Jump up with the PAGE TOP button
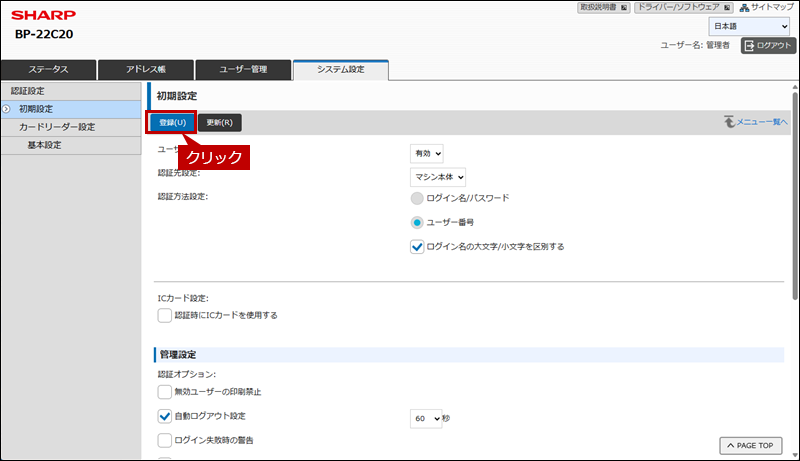 tap(748, 445)
